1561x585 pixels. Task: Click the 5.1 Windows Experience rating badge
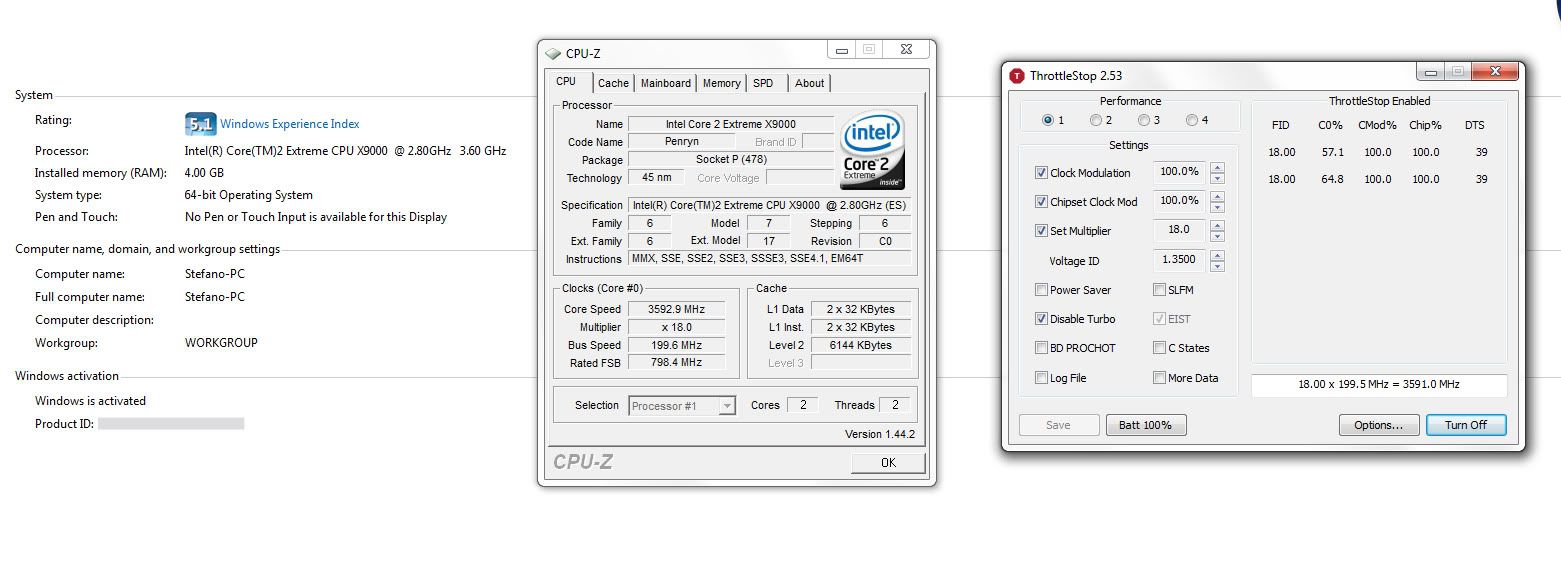(200, 124)
